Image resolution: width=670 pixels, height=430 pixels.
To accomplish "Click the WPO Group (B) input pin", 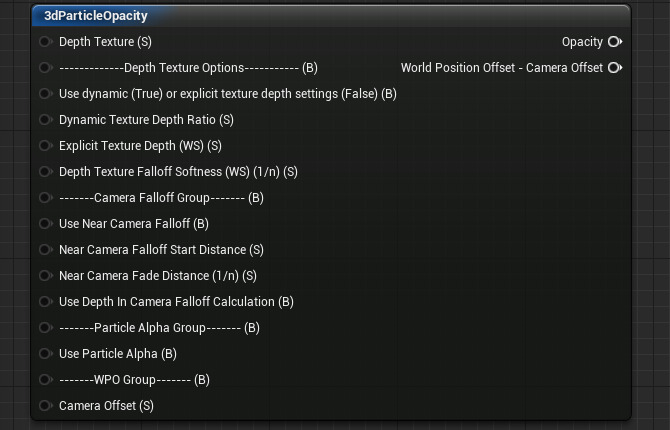I will pyautogui.click(x=45, y=380).
